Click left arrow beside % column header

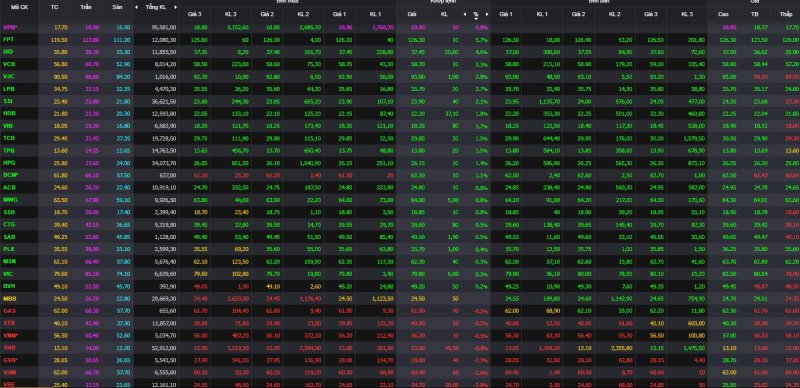click(x=464, y=14)
